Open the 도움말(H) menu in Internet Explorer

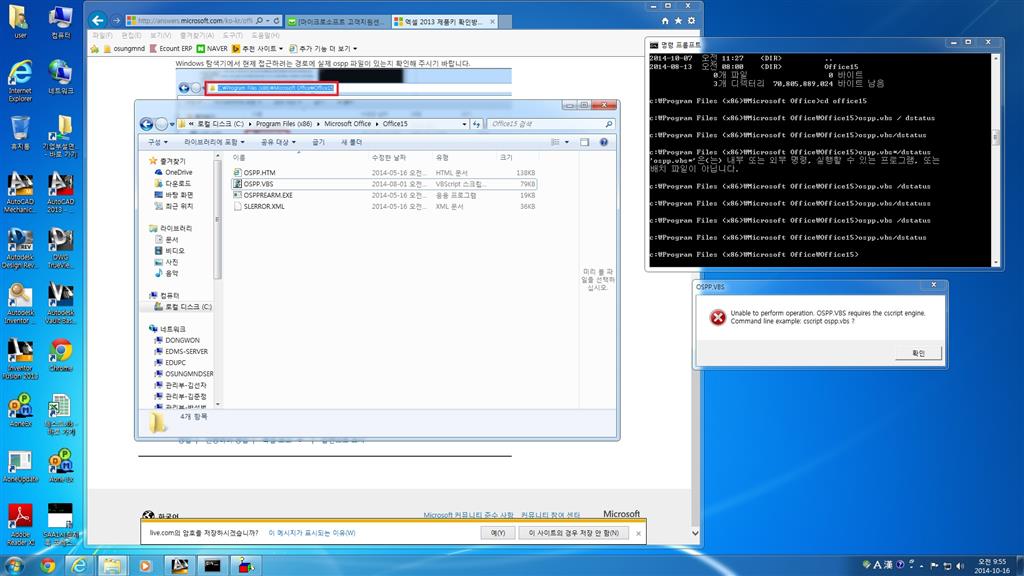point(265,35)
